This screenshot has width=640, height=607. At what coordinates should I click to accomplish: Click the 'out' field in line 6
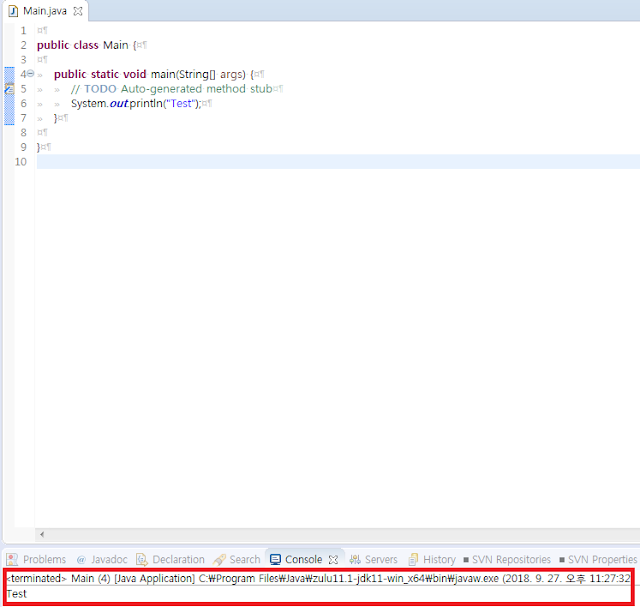[x=119, y=104]
